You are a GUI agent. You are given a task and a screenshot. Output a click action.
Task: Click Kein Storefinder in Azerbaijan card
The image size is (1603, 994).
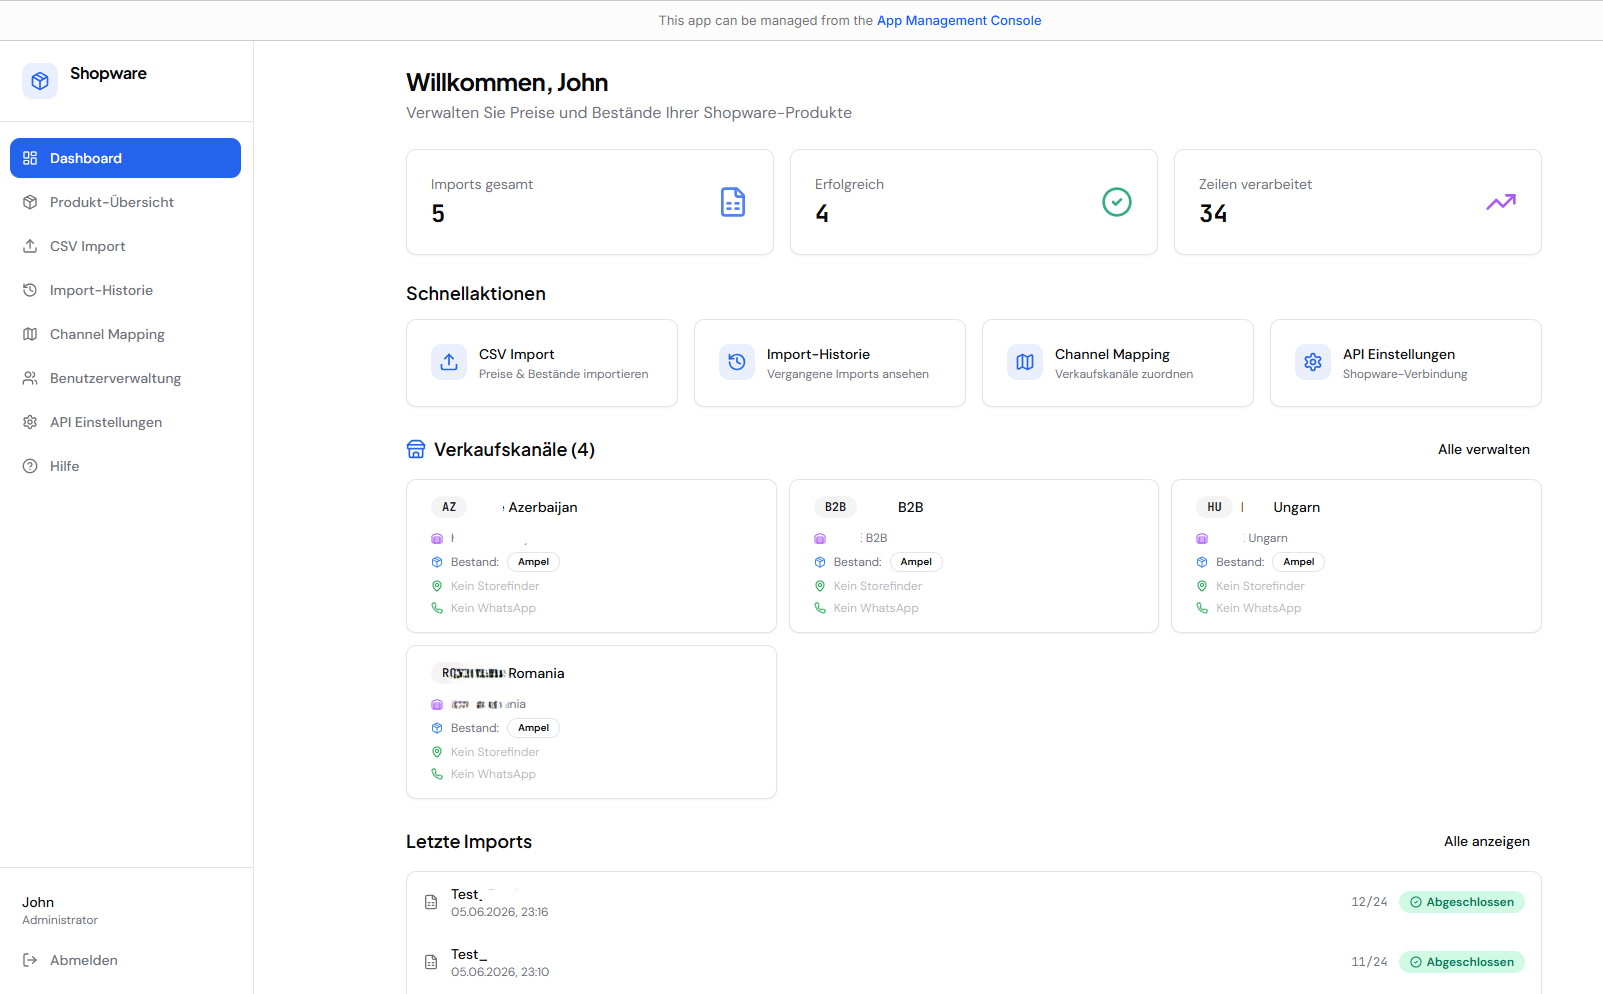point(495,586)
